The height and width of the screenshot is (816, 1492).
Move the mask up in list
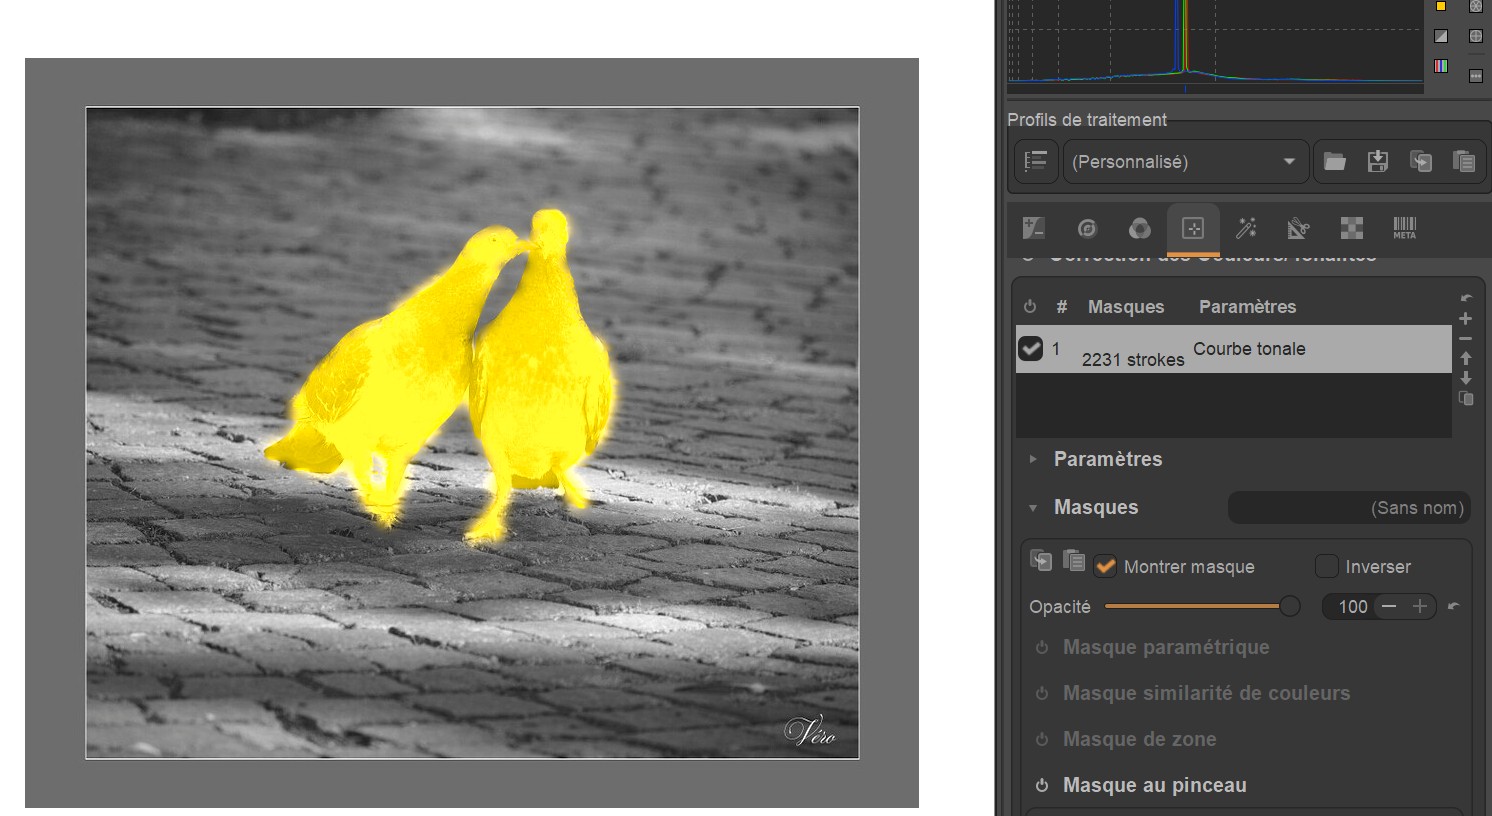coord(1465,358)
